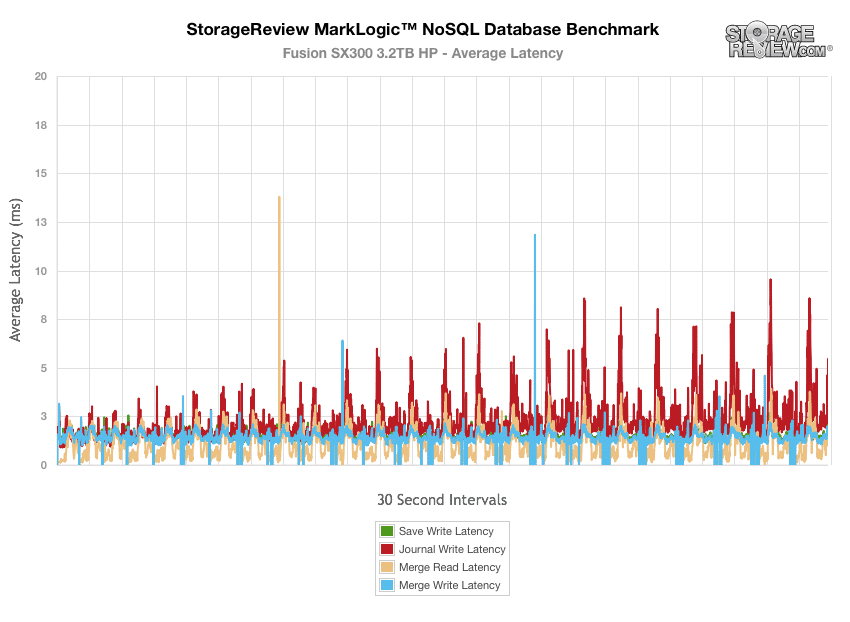Click the StorageReview.com logo
The image size is (850, 622).
tap(778, 40)
